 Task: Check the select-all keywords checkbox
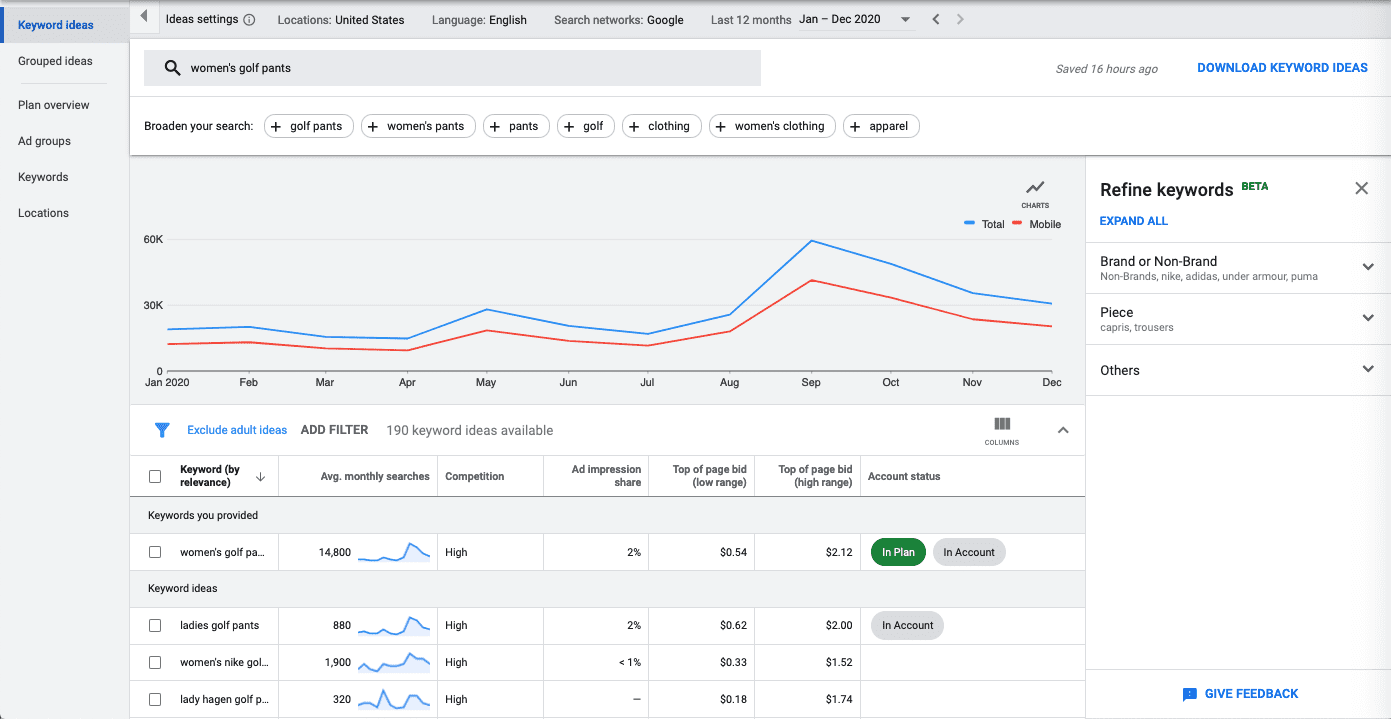155,476
